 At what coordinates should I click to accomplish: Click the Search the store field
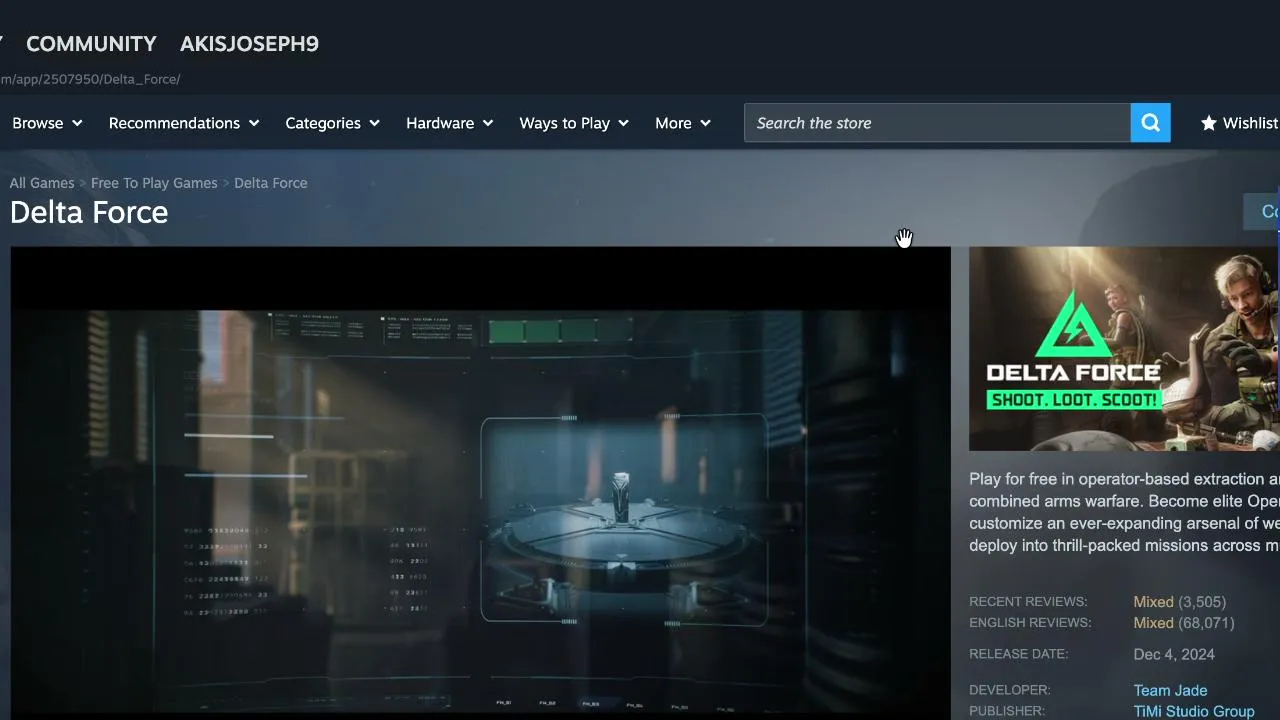point(937,123)
